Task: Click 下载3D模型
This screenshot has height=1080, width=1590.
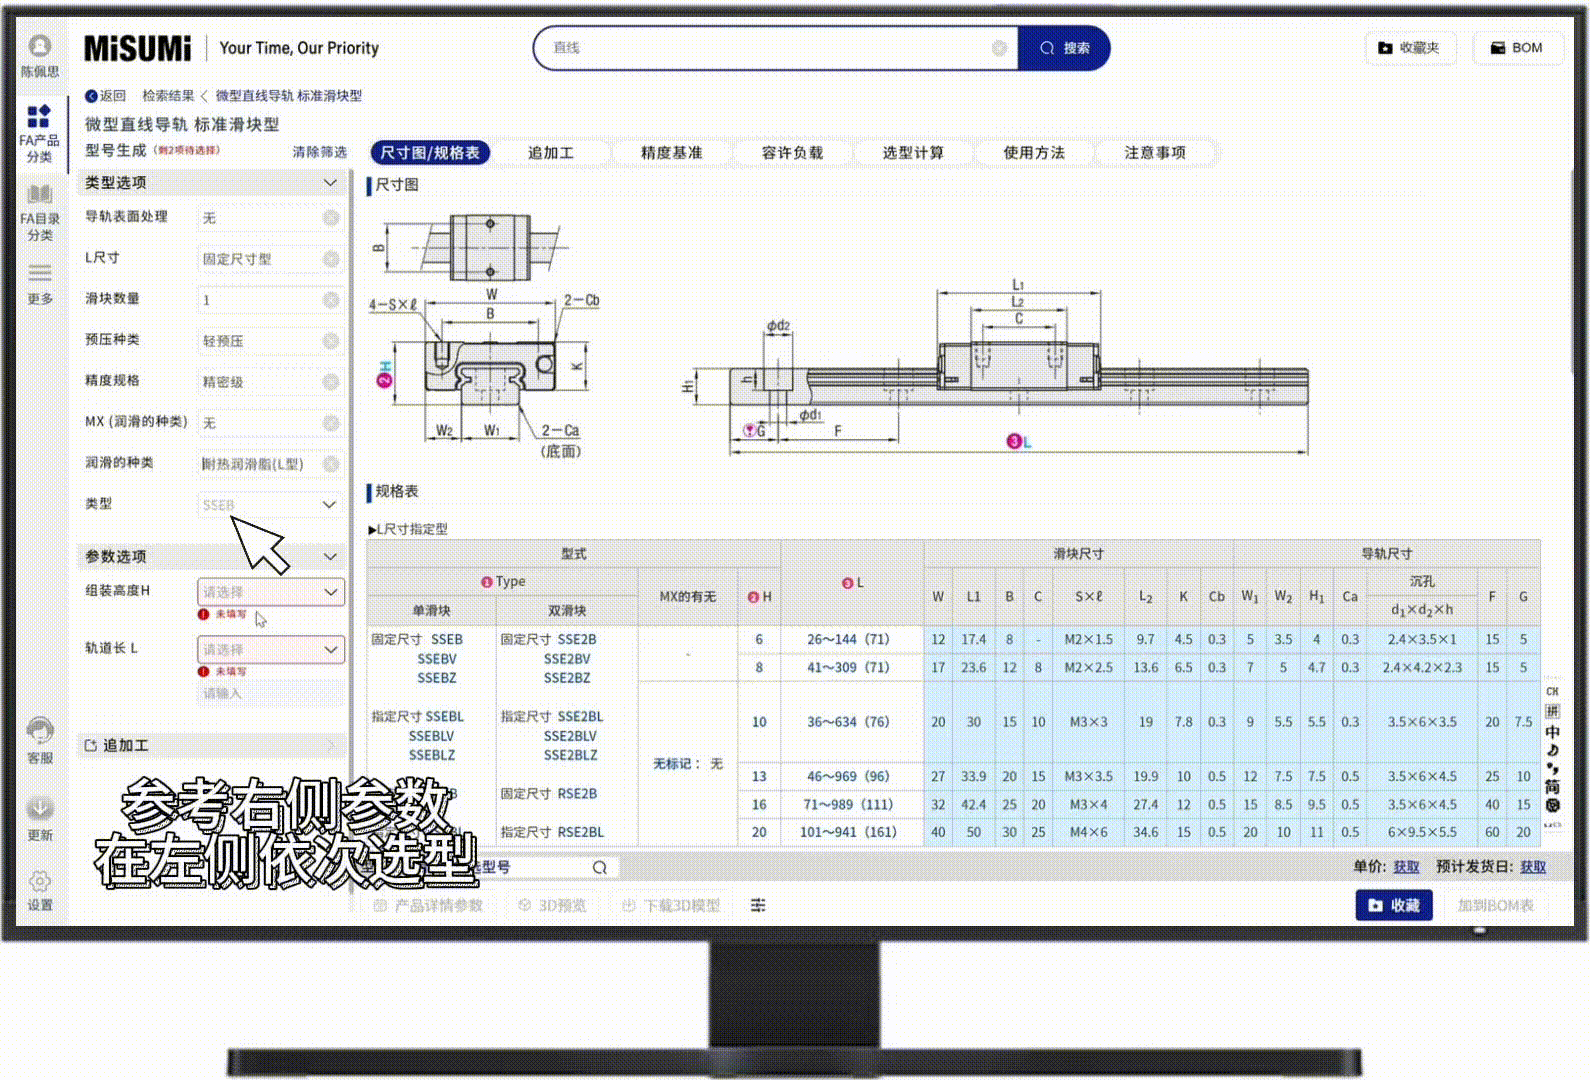Action: point(671,905)
